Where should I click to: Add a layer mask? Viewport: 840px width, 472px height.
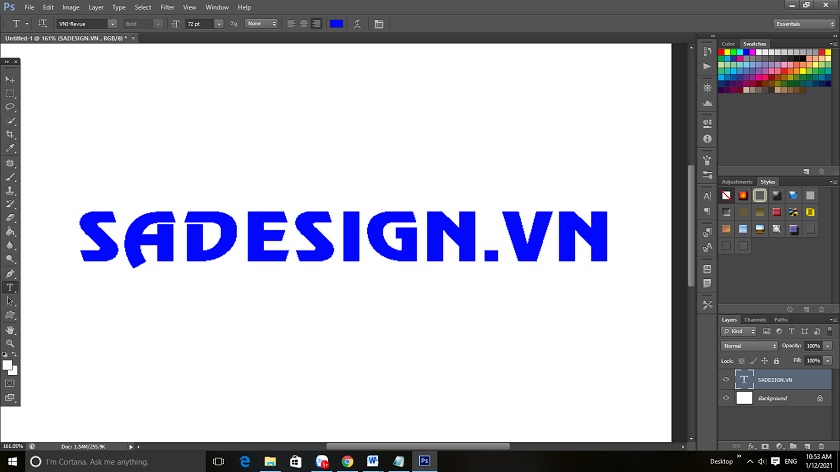[765, 446]
